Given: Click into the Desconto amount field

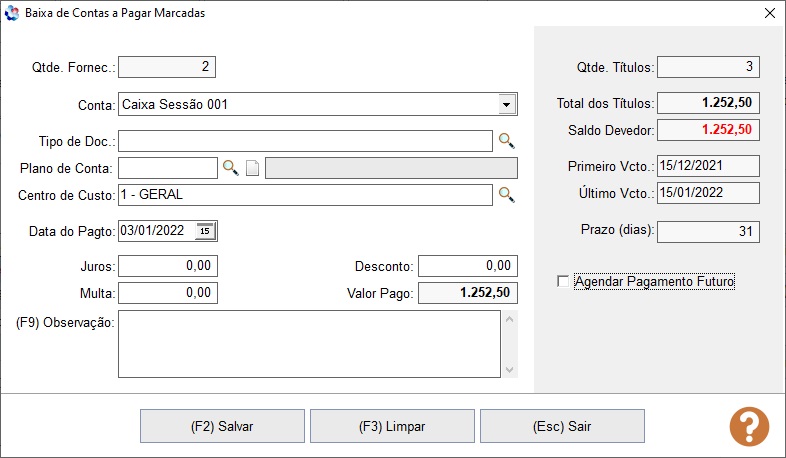Looking at the screenshot, I should (468, 266).
